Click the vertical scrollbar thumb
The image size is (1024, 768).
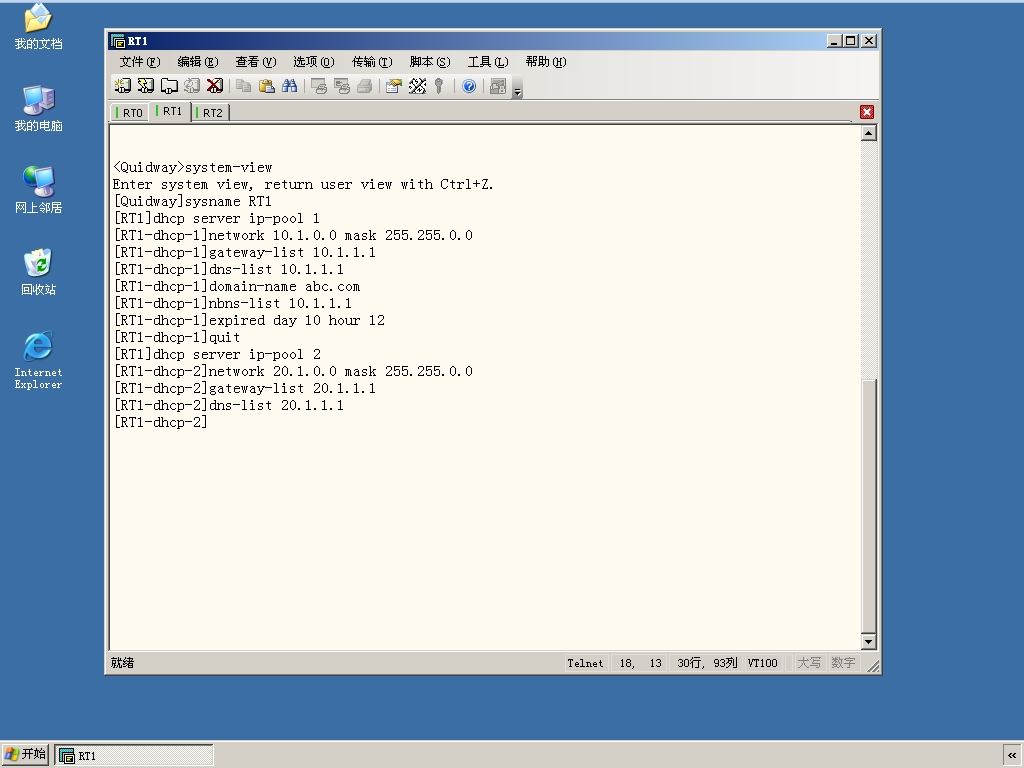click(869, 505)
